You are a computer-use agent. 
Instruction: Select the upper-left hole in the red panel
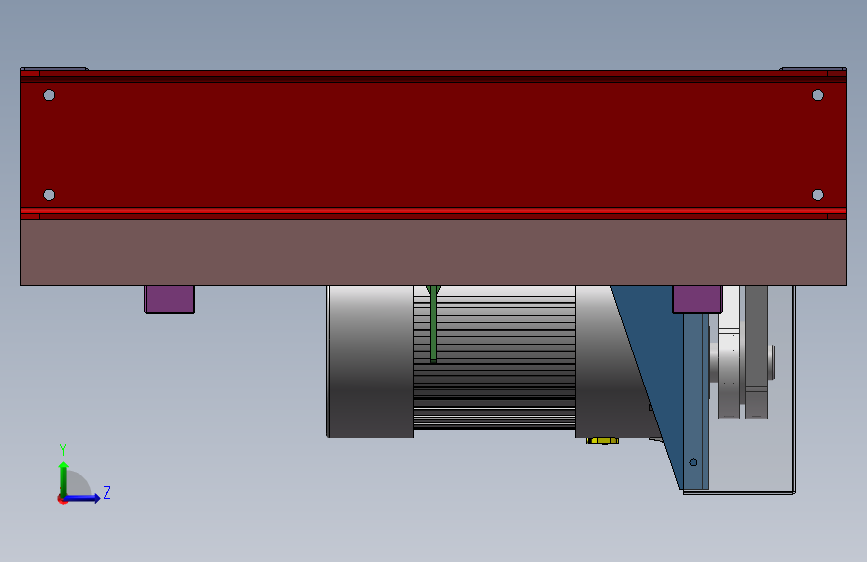coord(49,95)
